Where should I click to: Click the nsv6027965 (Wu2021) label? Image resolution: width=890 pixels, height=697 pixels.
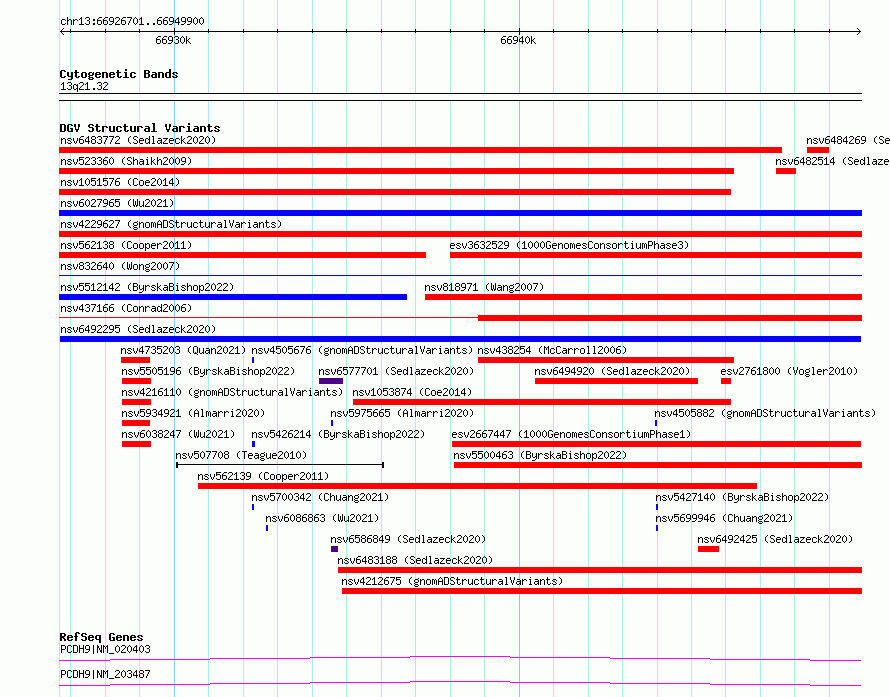[x=117, y=203]
